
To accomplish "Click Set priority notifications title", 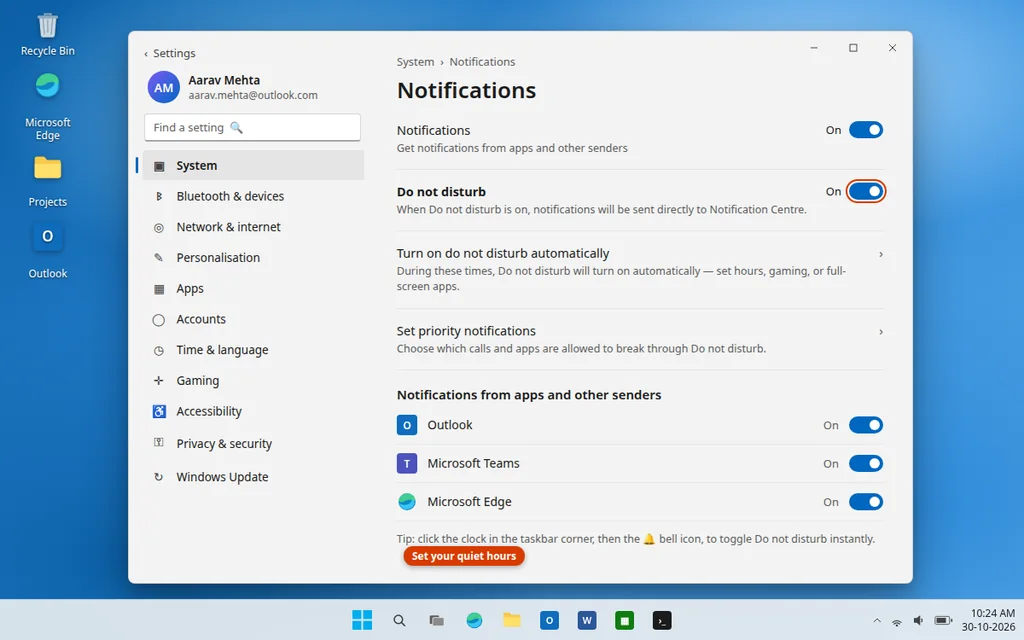I will point(466,331).
